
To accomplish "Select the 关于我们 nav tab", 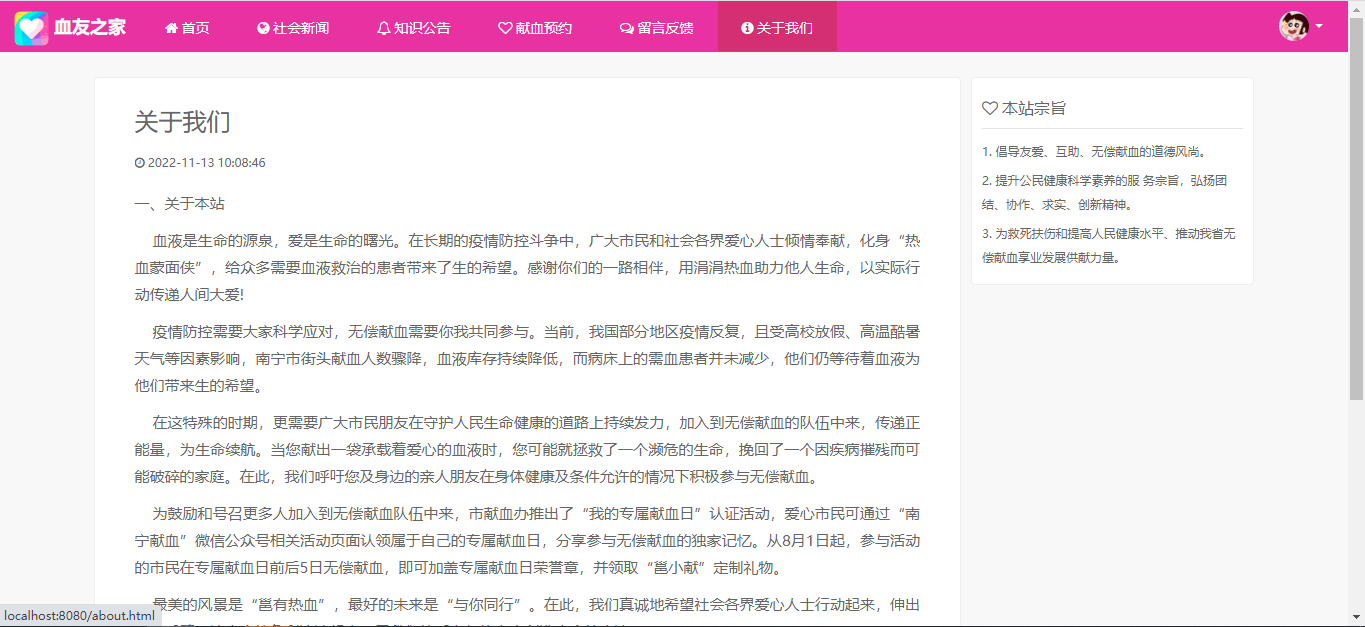I will click(777, 28).
